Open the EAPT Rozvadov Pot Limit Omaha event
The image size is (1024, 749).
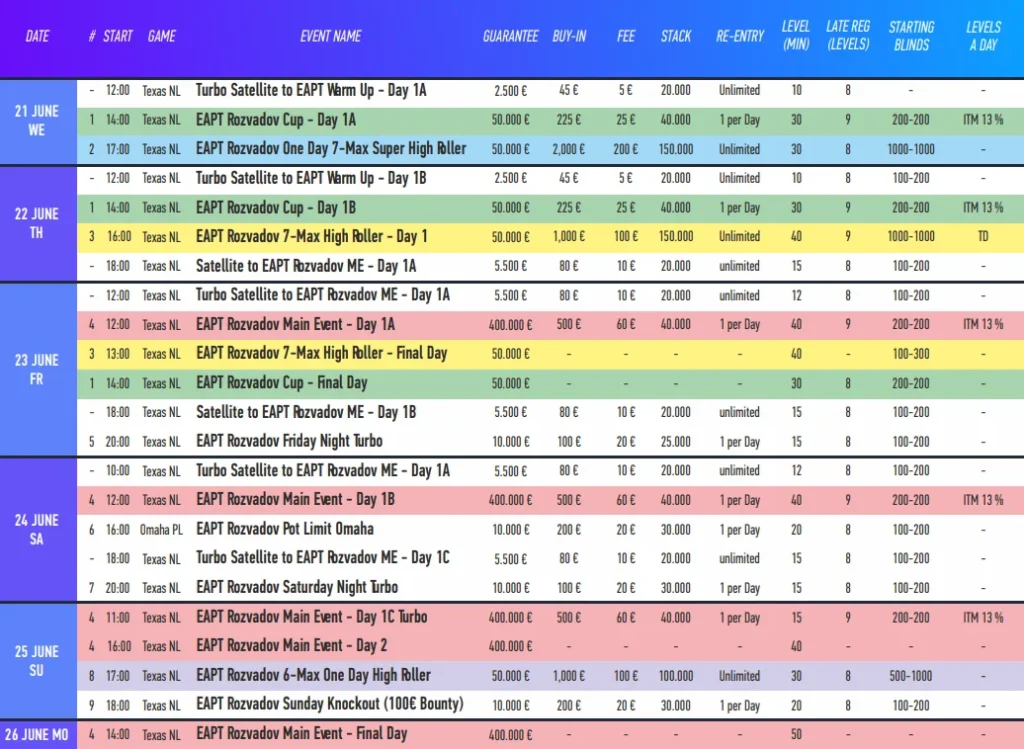285,529
